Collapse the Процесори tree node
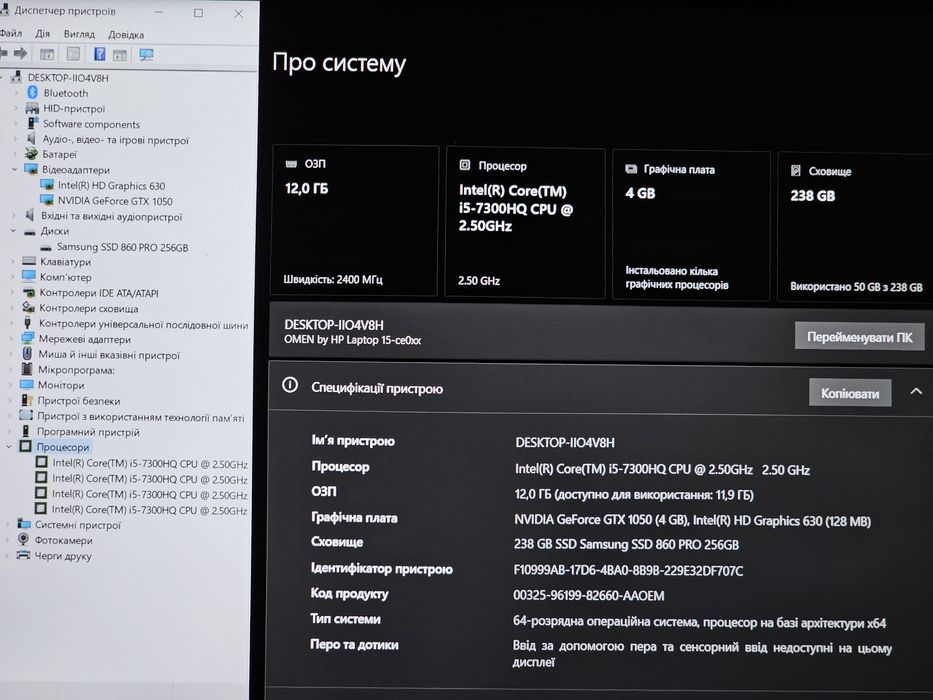933x700 pixels. click(9, 446)
